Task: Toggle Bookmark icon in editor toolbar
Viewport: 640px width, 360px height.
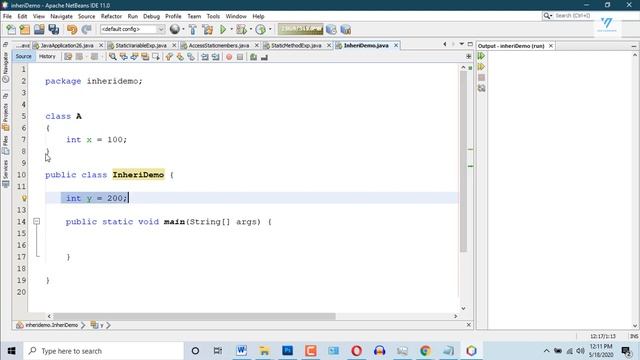Action: (x=191, y=57)
